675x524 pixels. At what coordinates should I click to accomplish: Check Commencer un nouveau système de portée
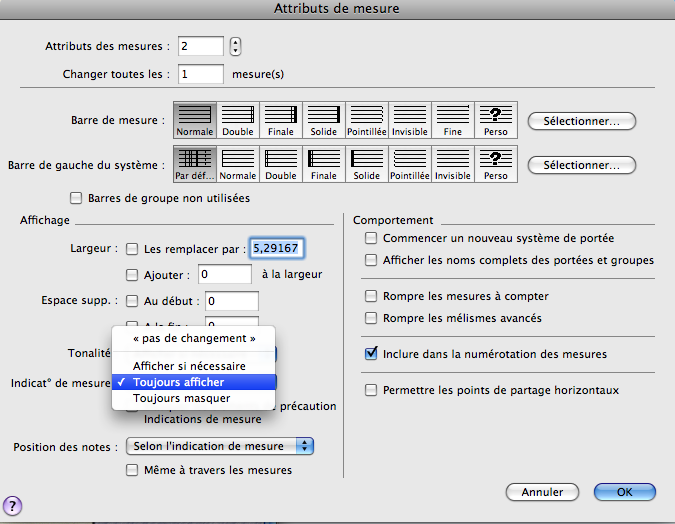click(372, 238)
